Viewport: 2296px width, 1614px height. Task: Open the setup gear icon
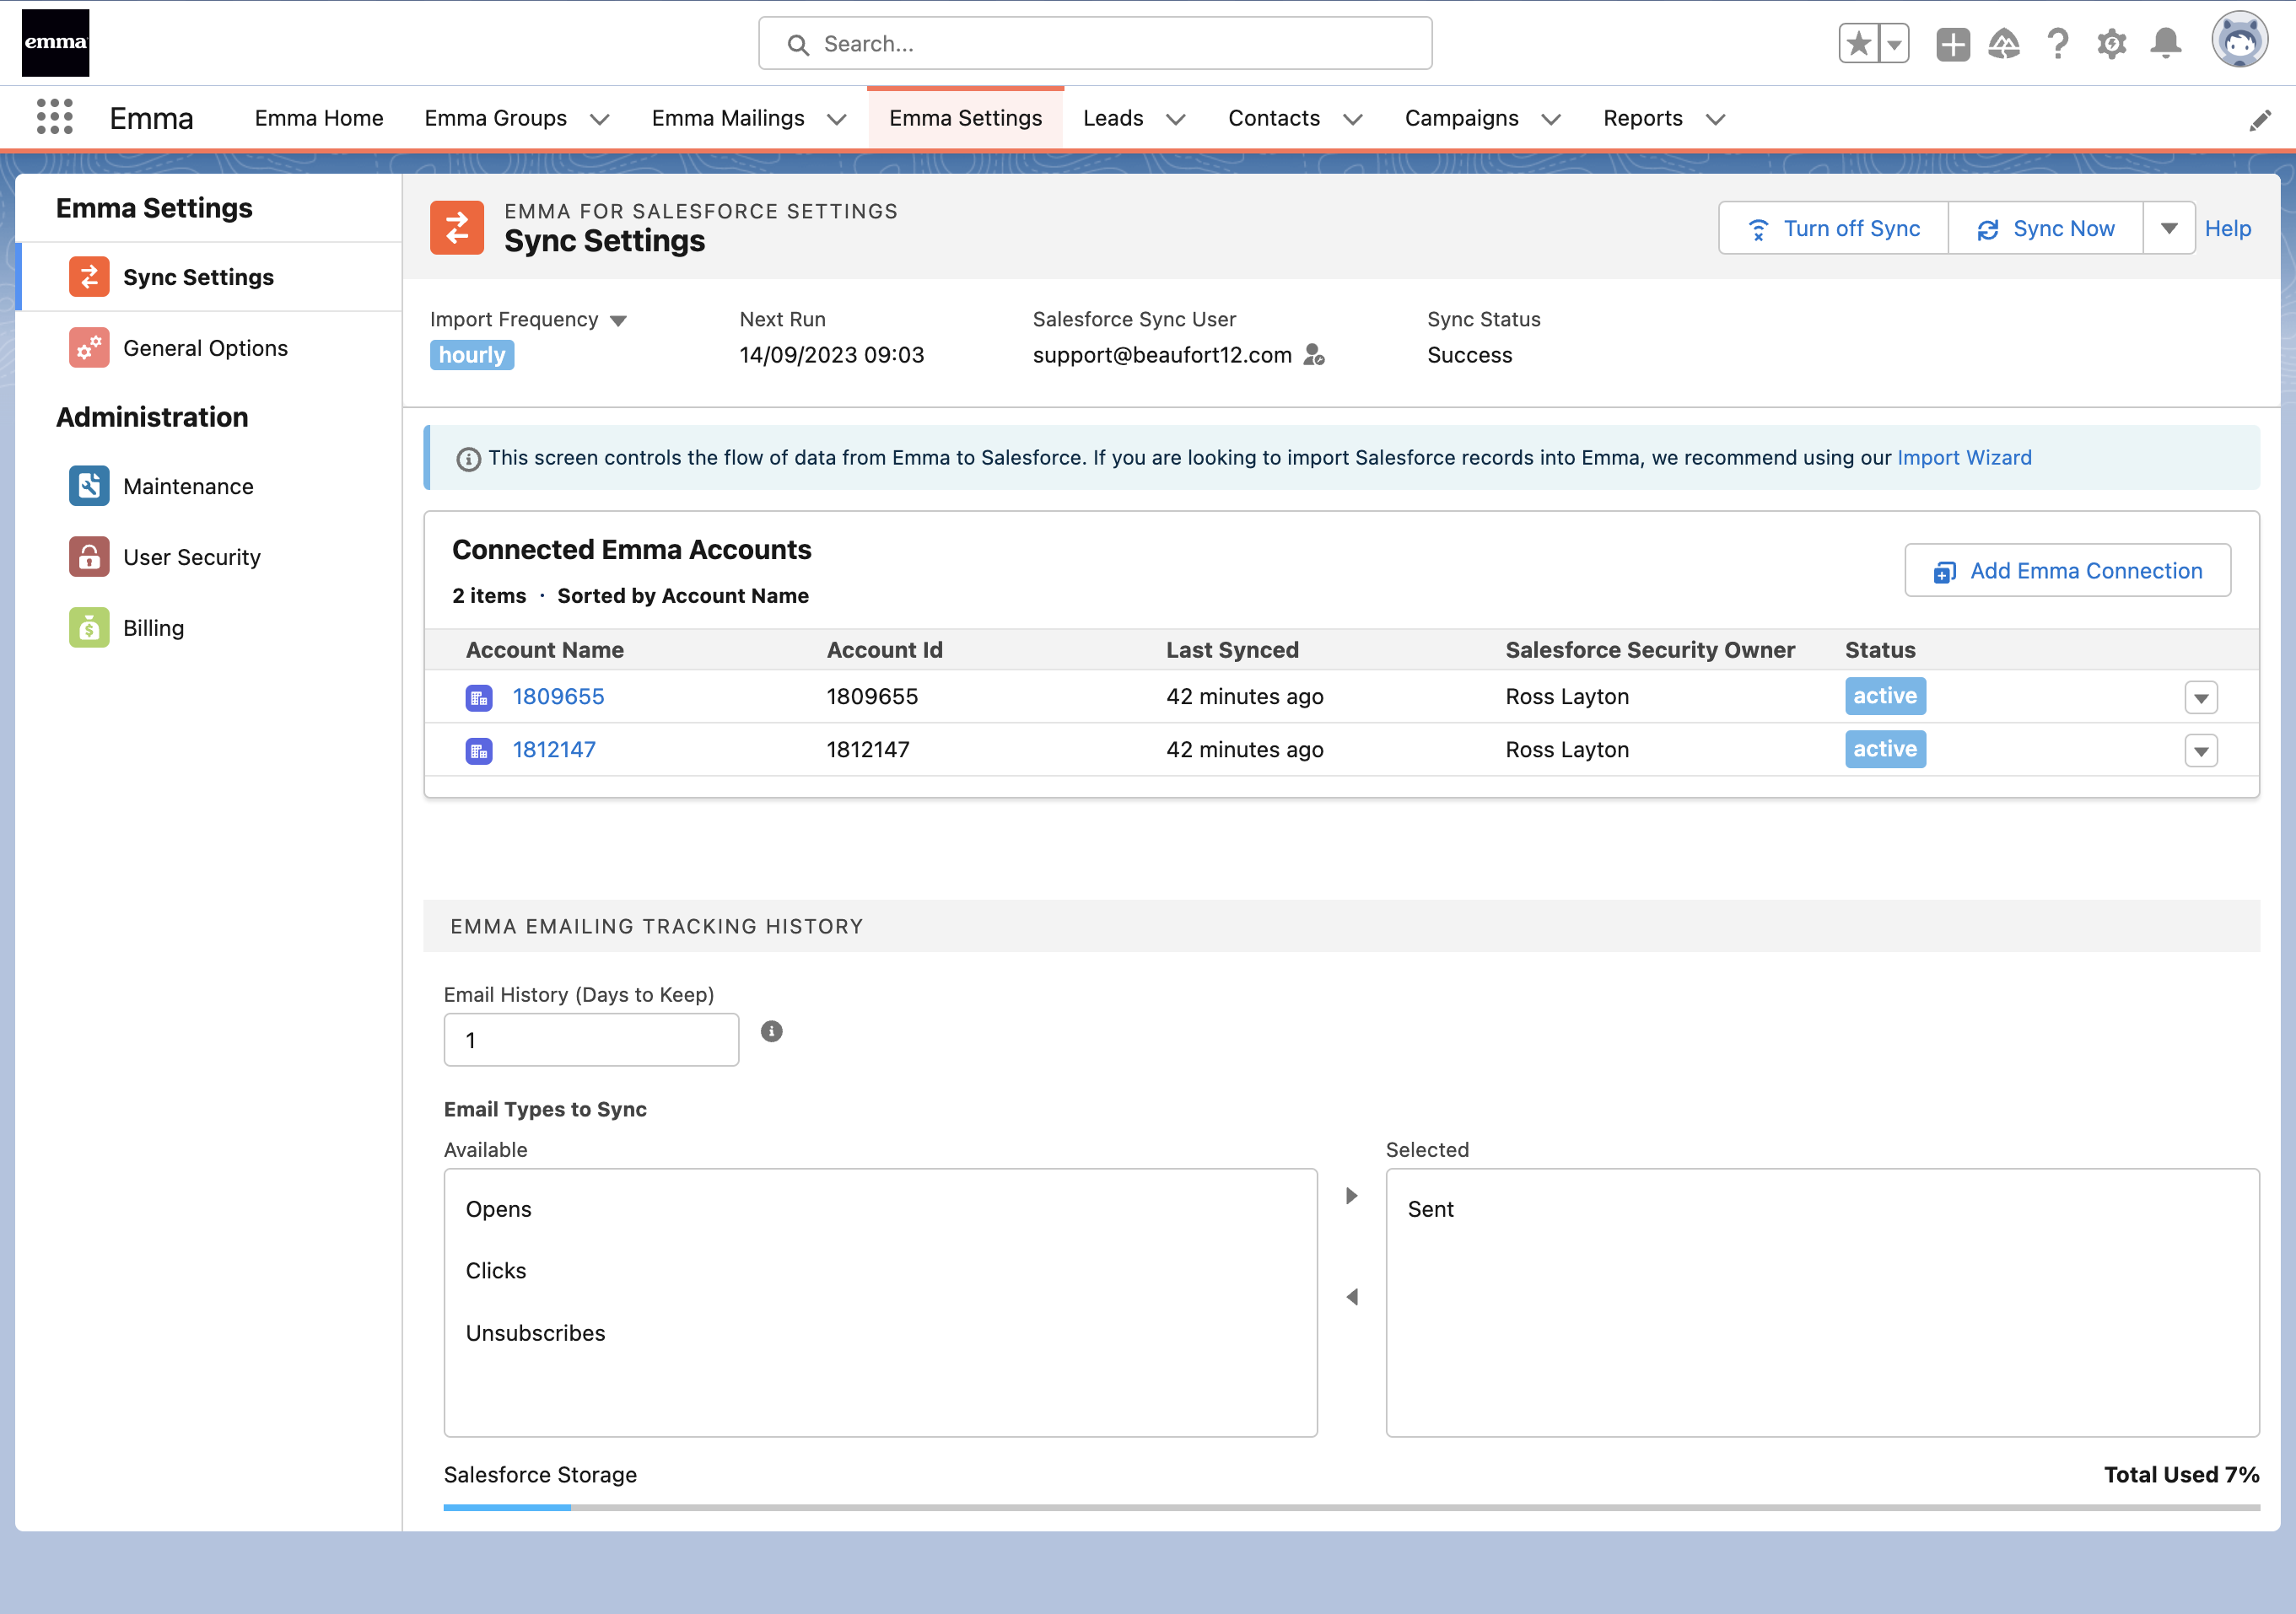tap(2111, 44)
